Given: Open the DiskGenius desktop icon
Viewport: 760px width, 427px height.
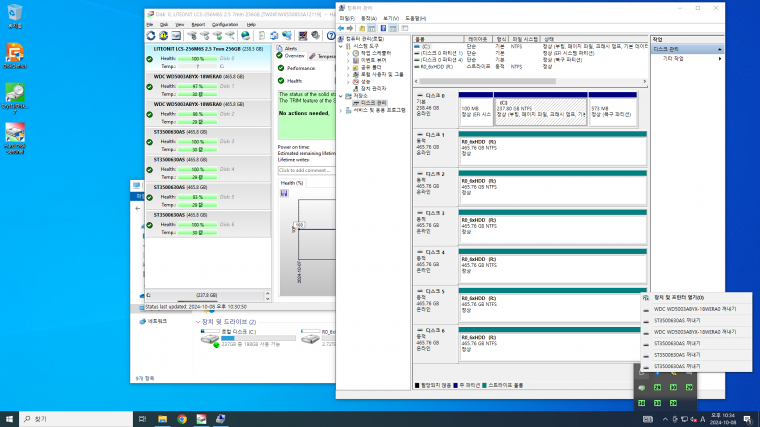Looking at the screenshot, I should 15,56.
